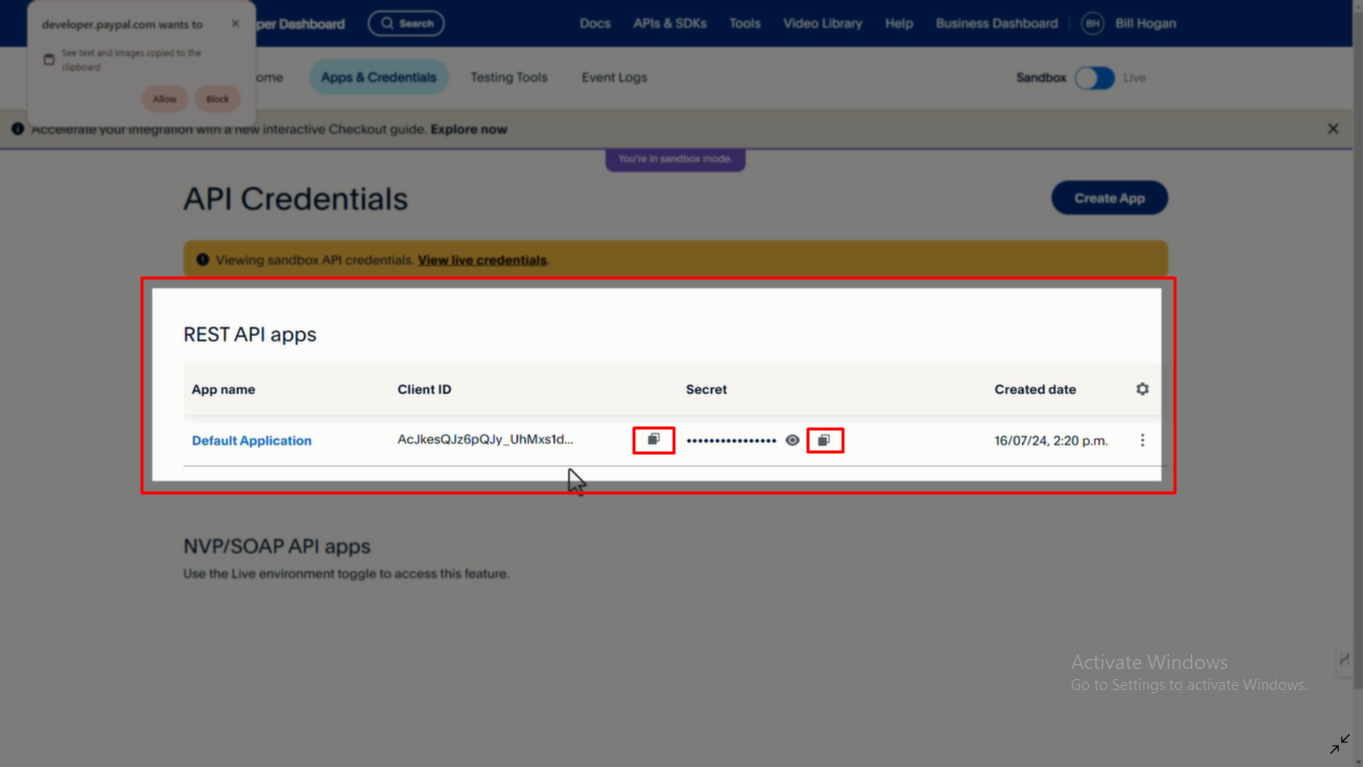The width and height of the screenshot is (1363, 767).
Task: Switch to Event Logs tab
Action: [x=614, y=77]
